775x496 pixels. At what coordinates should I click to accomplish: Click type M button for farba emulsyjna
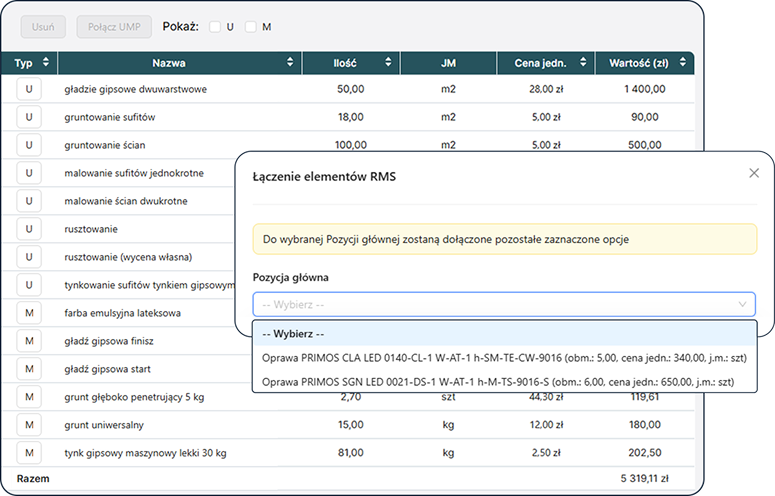pos(28,313)
